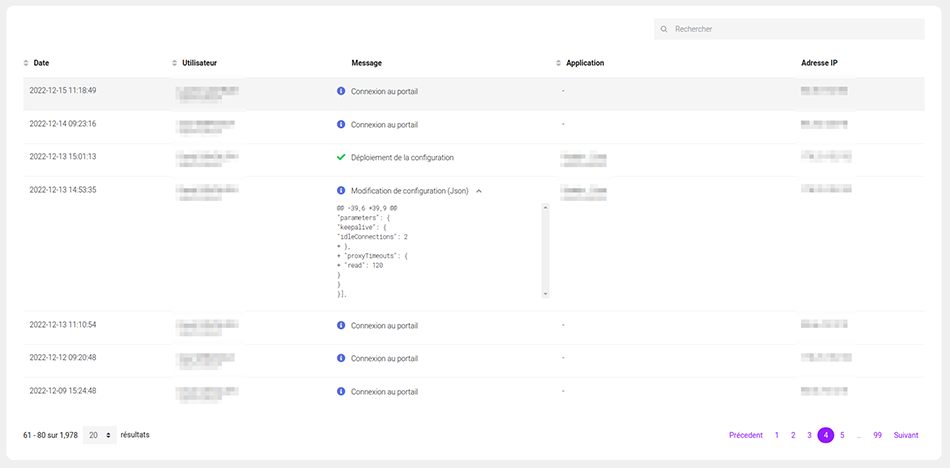Viewport: 950px width, 468px height.
Task: Click the Précédent pagination link
Action: (x=745, y=435)
